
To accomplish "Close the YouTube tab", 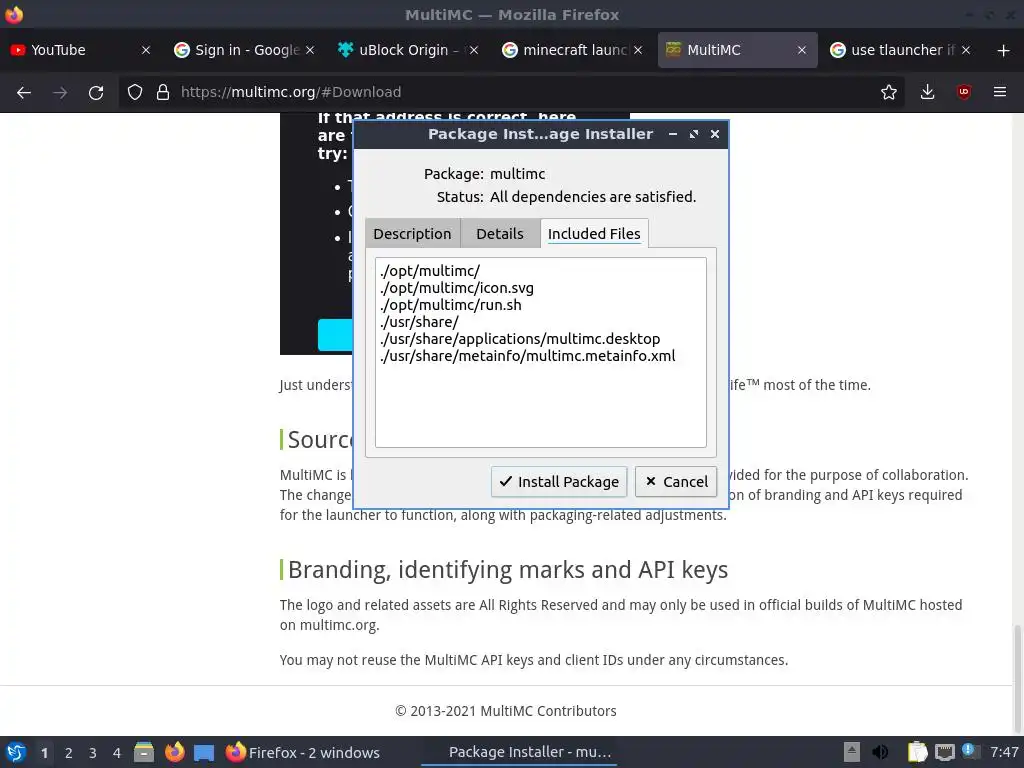I will click(x=146, y=50).
